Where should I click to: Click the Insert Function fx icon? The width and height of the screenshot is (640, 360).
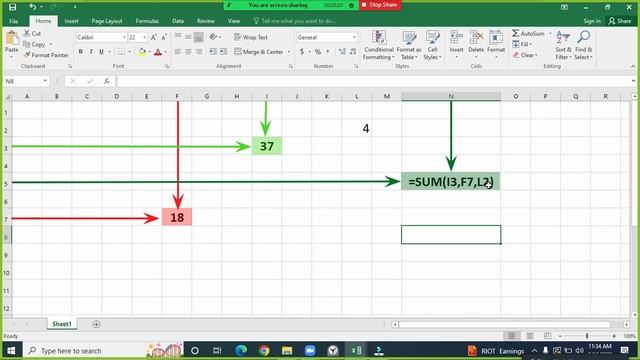[x=107, y=81]
